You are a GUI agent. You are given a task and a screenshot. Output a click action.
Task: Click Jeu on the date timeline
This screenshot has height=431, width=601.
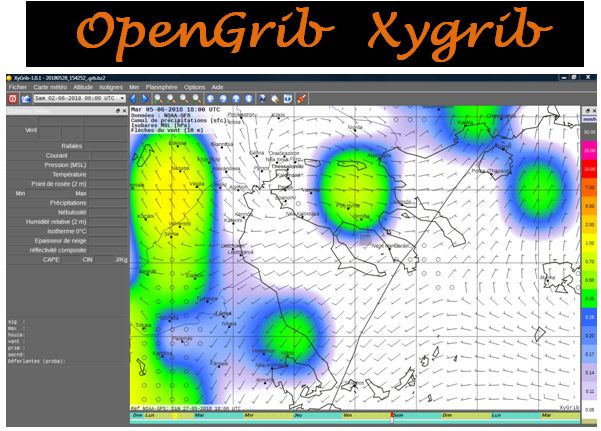(297, 415)
